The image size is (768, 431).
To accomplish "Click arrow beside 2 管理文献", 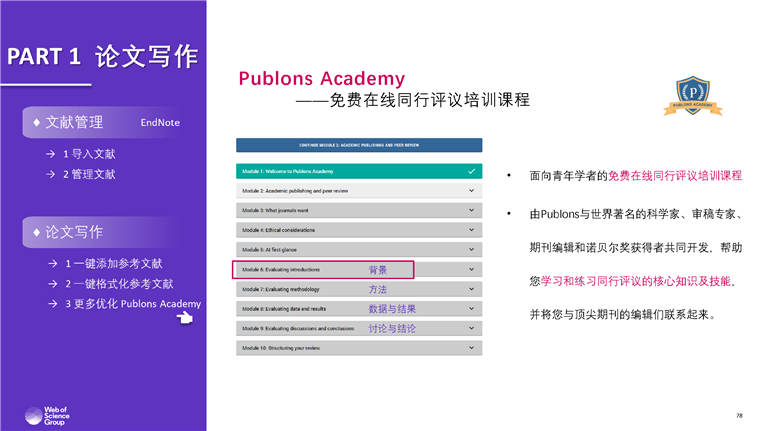I will [50, 174].
